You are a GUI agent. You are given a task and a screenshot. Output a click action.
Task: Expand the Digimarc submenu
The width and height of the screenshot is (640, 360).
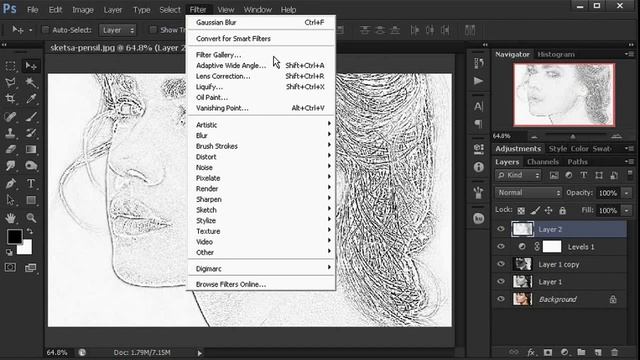(261, 268)
